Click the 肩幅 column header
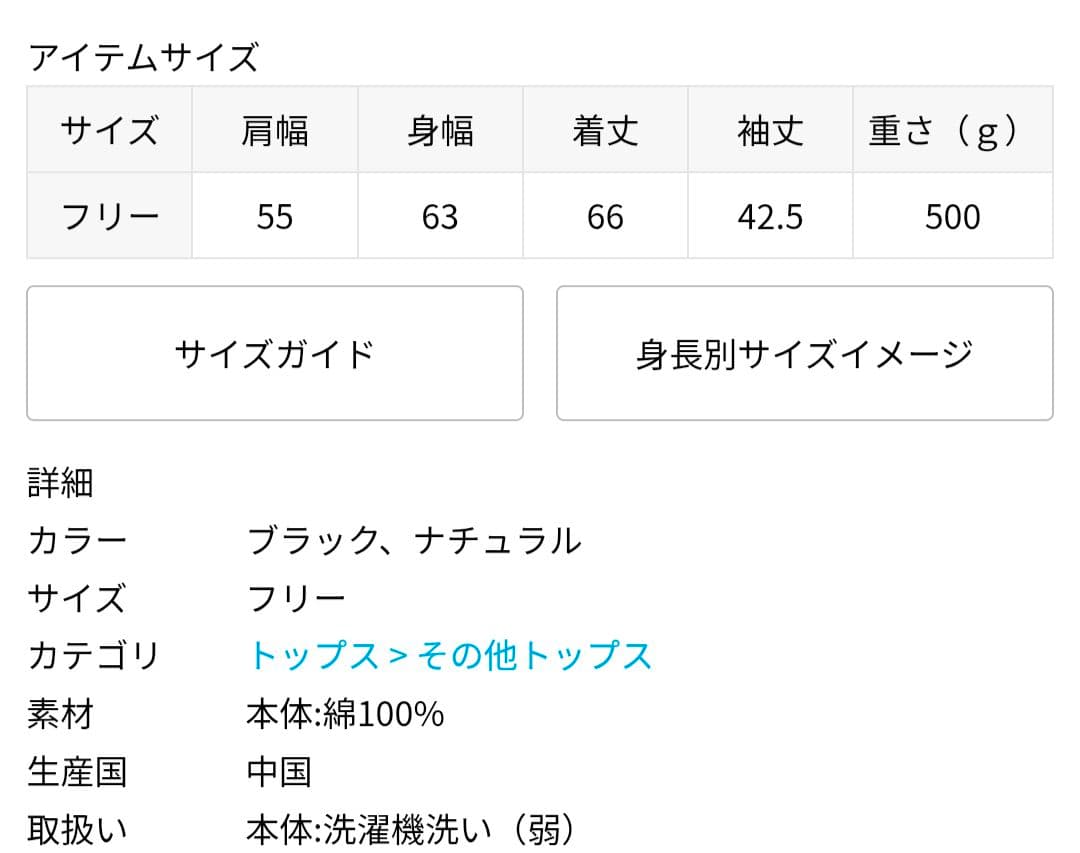Screen dimensions: 1080x853 (275, 130)
